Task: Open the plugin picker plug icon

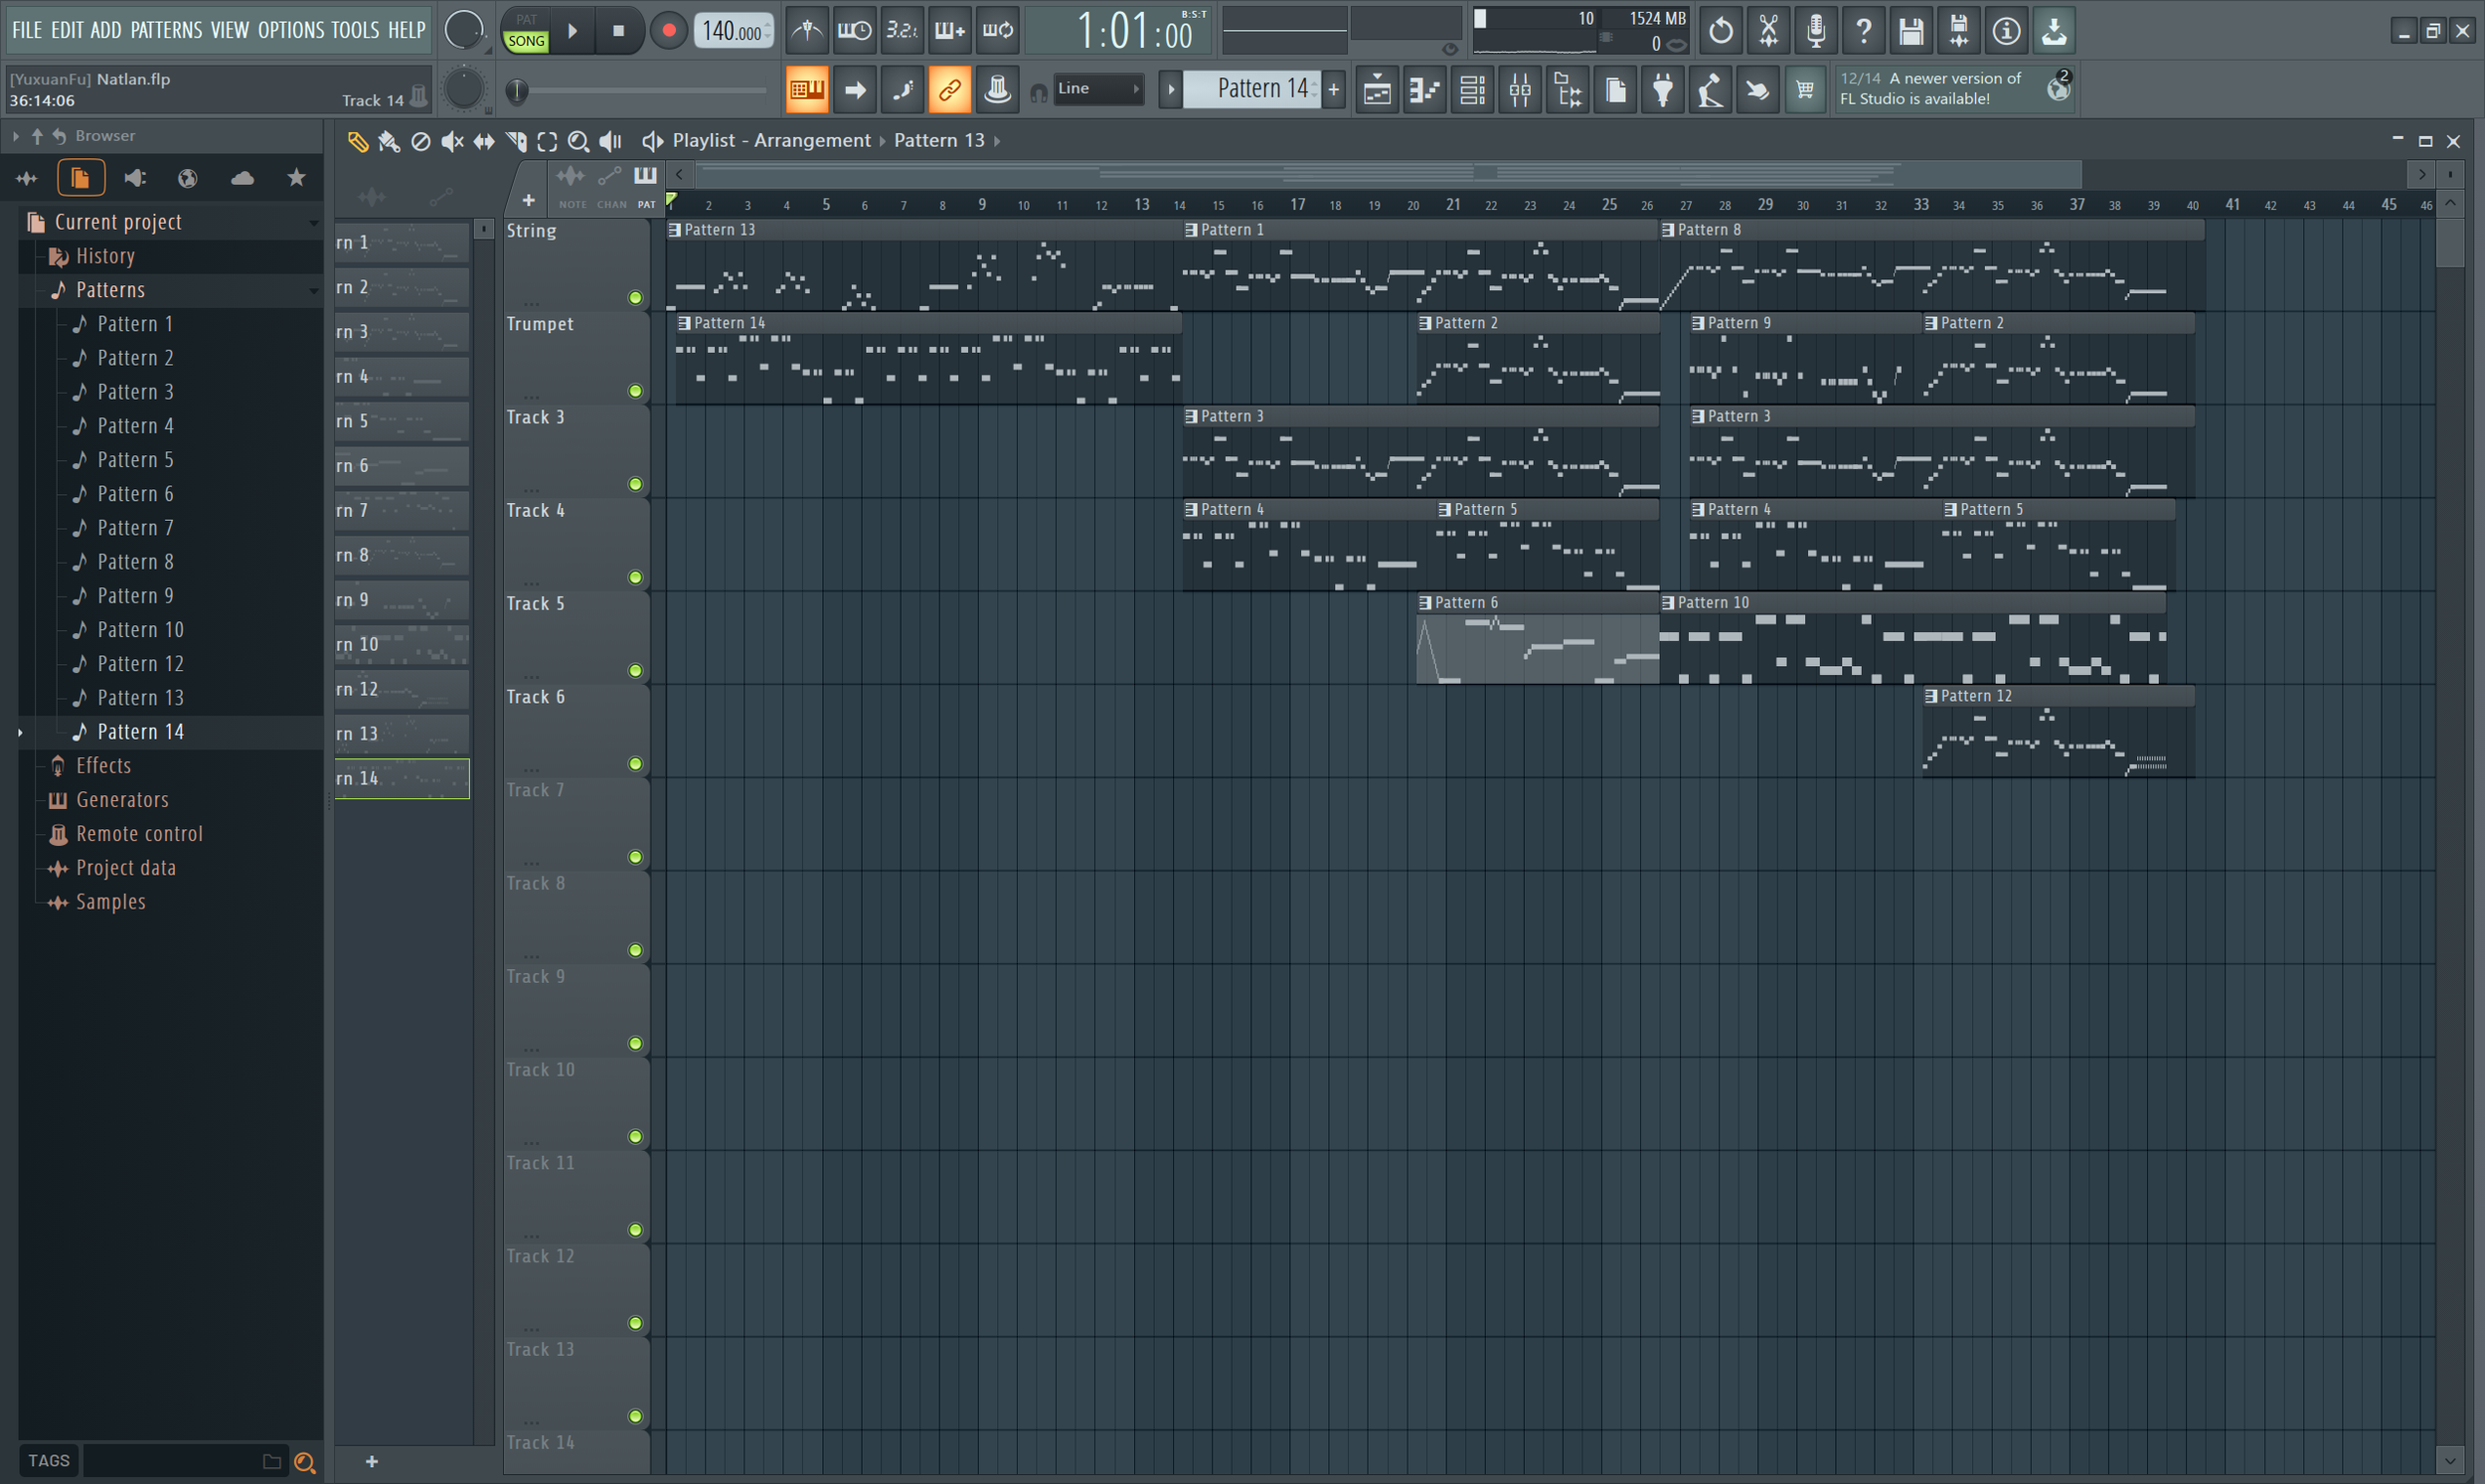Action: click(1662, 89)
